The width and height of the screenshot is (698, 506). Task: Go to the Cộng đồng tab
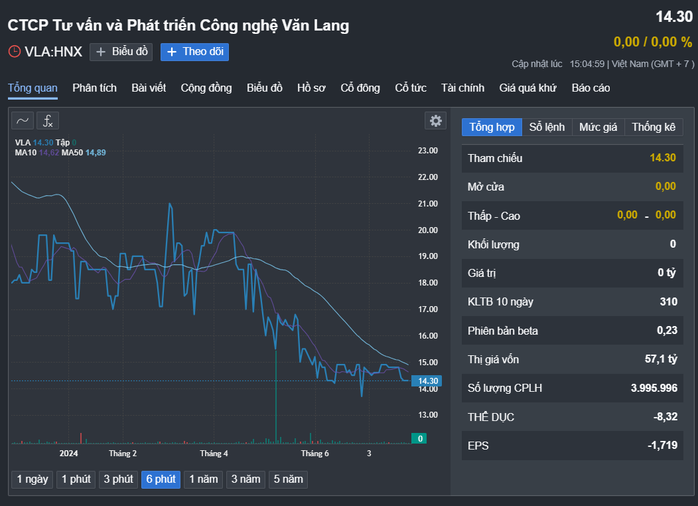206,88
